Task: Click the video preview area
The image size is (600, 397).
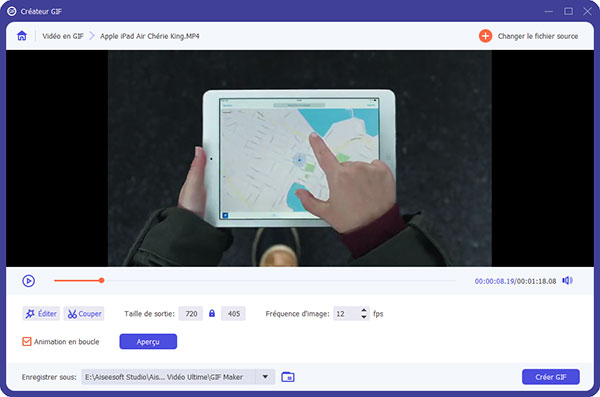Action: [x=300, y=158]
